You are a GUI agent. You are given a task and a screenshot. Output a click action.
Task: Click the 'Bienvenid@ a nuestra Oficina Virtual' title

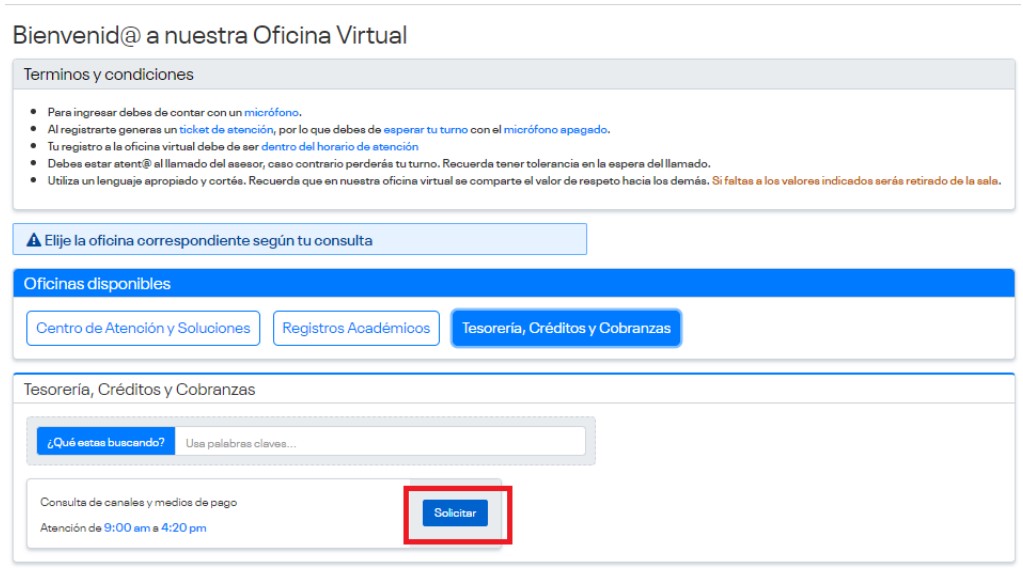[210, 35]
